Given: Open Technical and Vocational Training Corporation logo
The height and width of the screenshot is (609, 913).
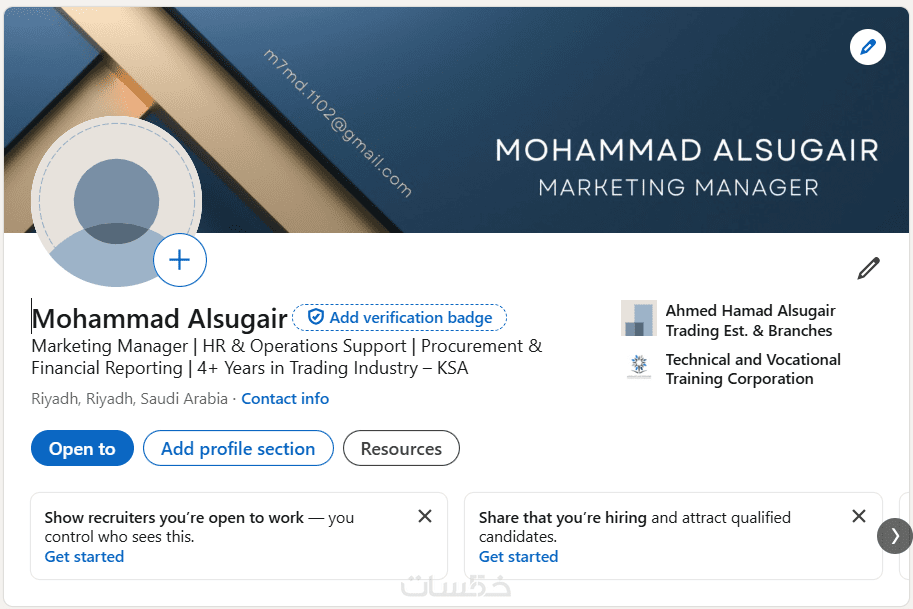Looking at the screenshot, I should (638, 367).
